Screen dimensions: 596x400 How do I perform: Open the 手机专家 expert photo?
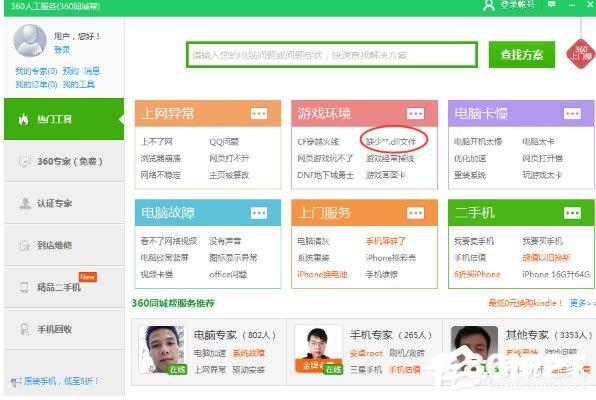click(318, 349)
